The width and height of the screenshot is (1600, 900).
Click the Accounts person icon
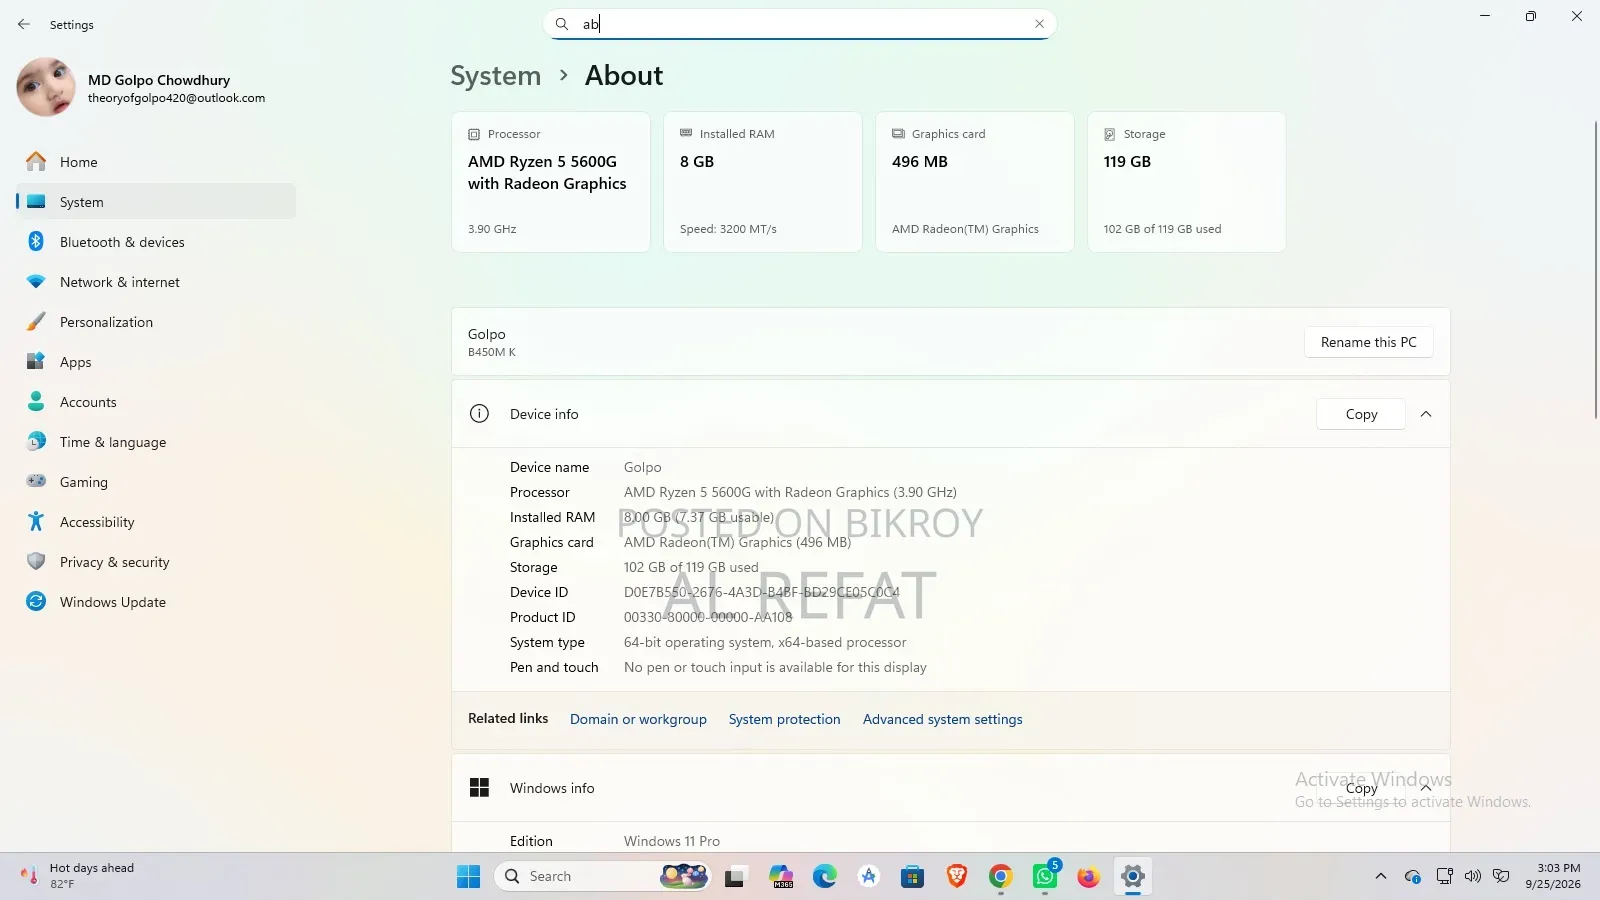tap(36, 402)
